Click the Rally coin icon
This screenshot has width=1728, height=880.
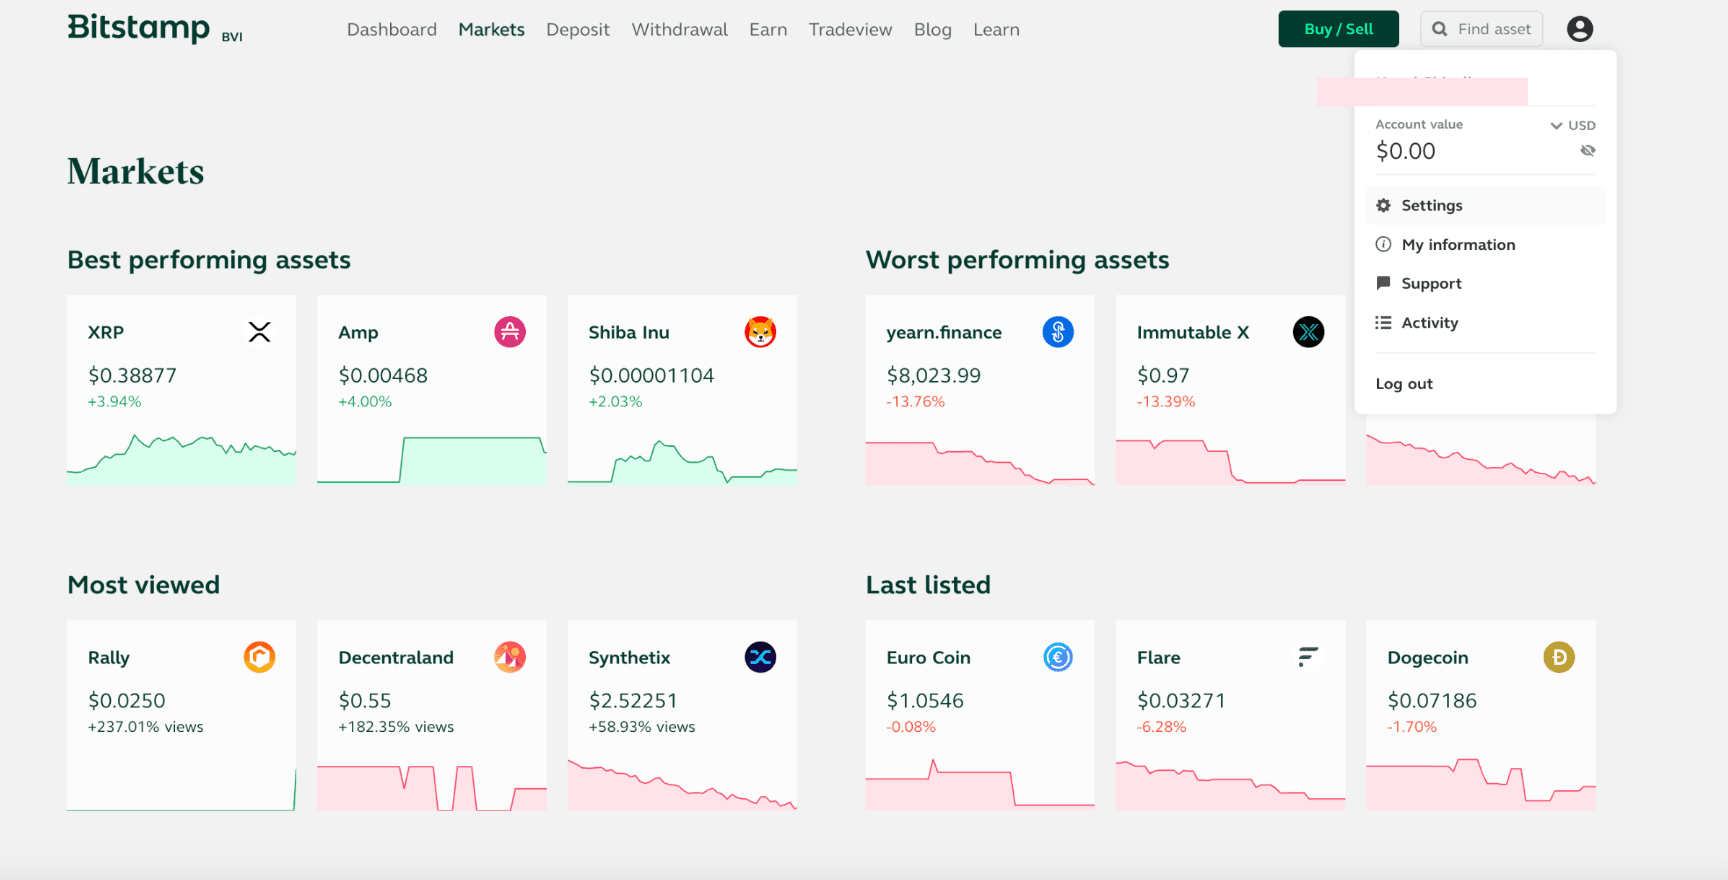[259, 657]
